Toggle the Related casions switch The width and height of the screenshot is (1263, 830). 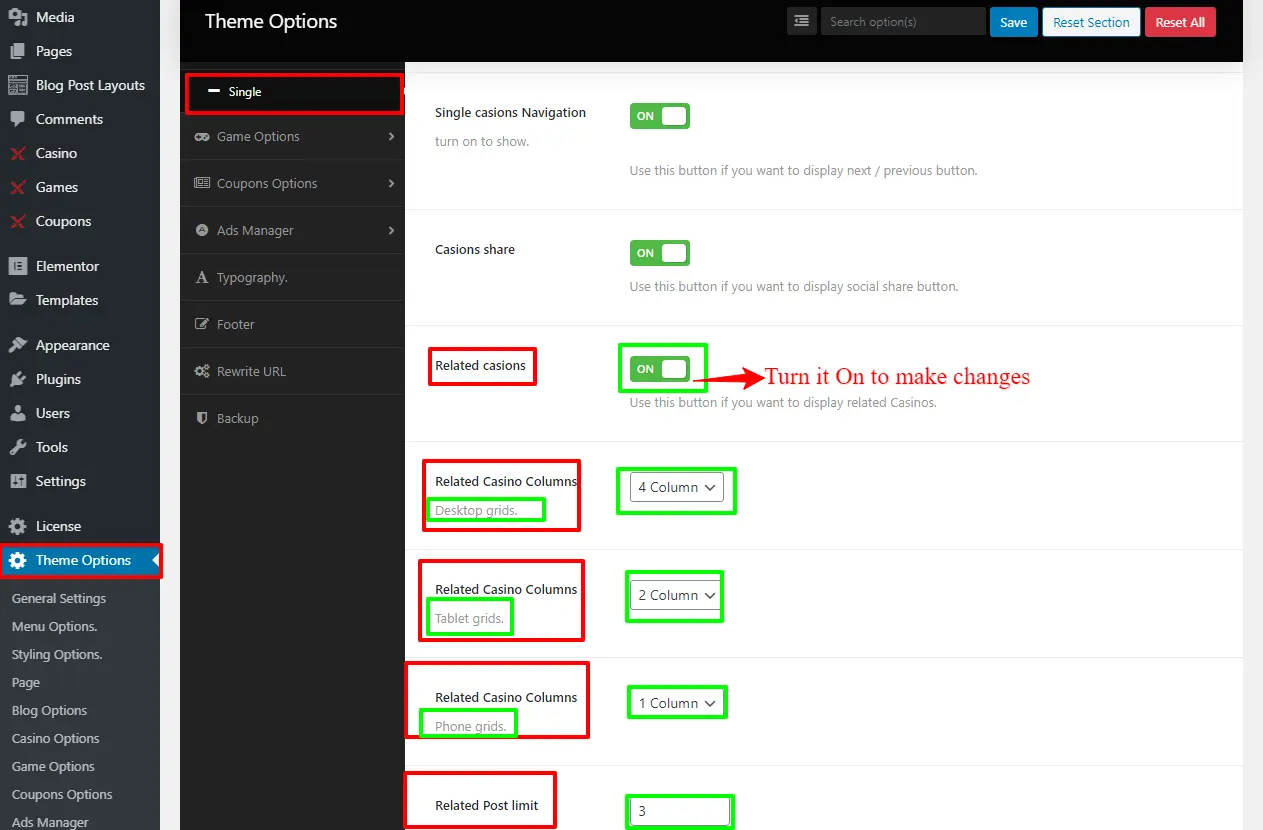tap(659, 369)
